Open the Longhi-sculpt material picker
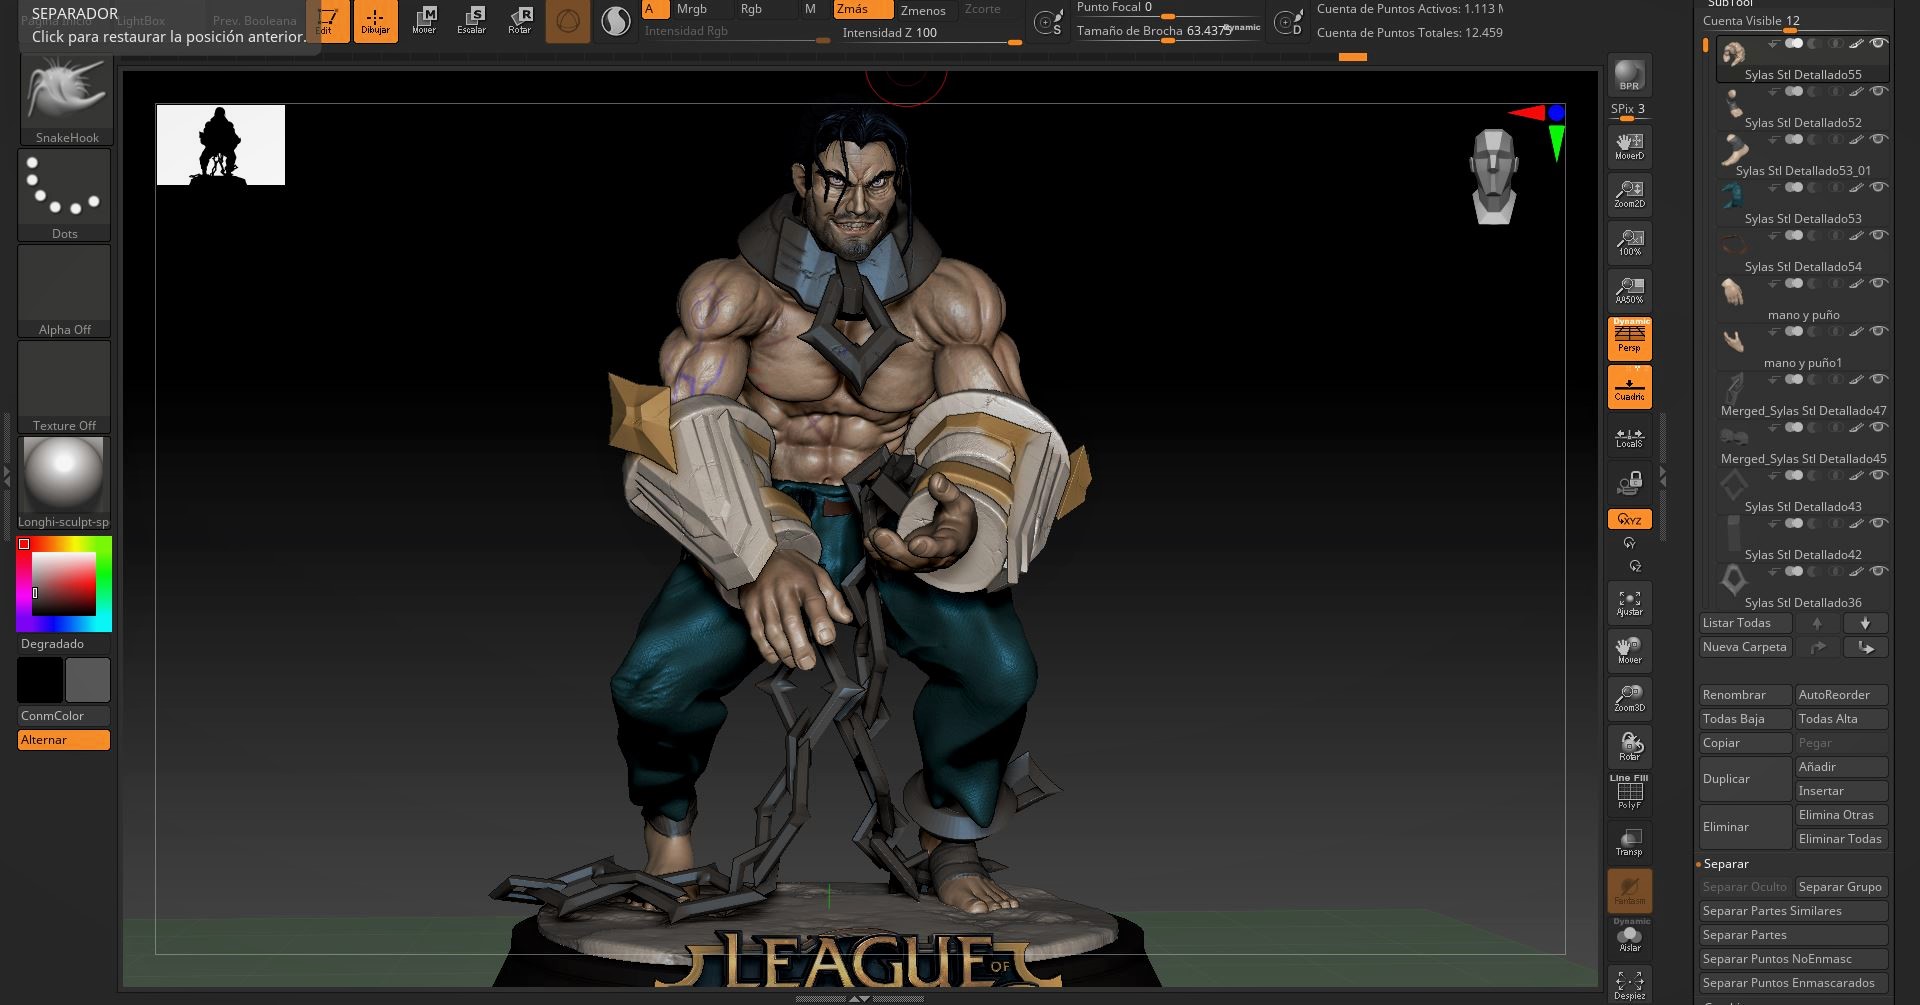 tap(64, 483)
